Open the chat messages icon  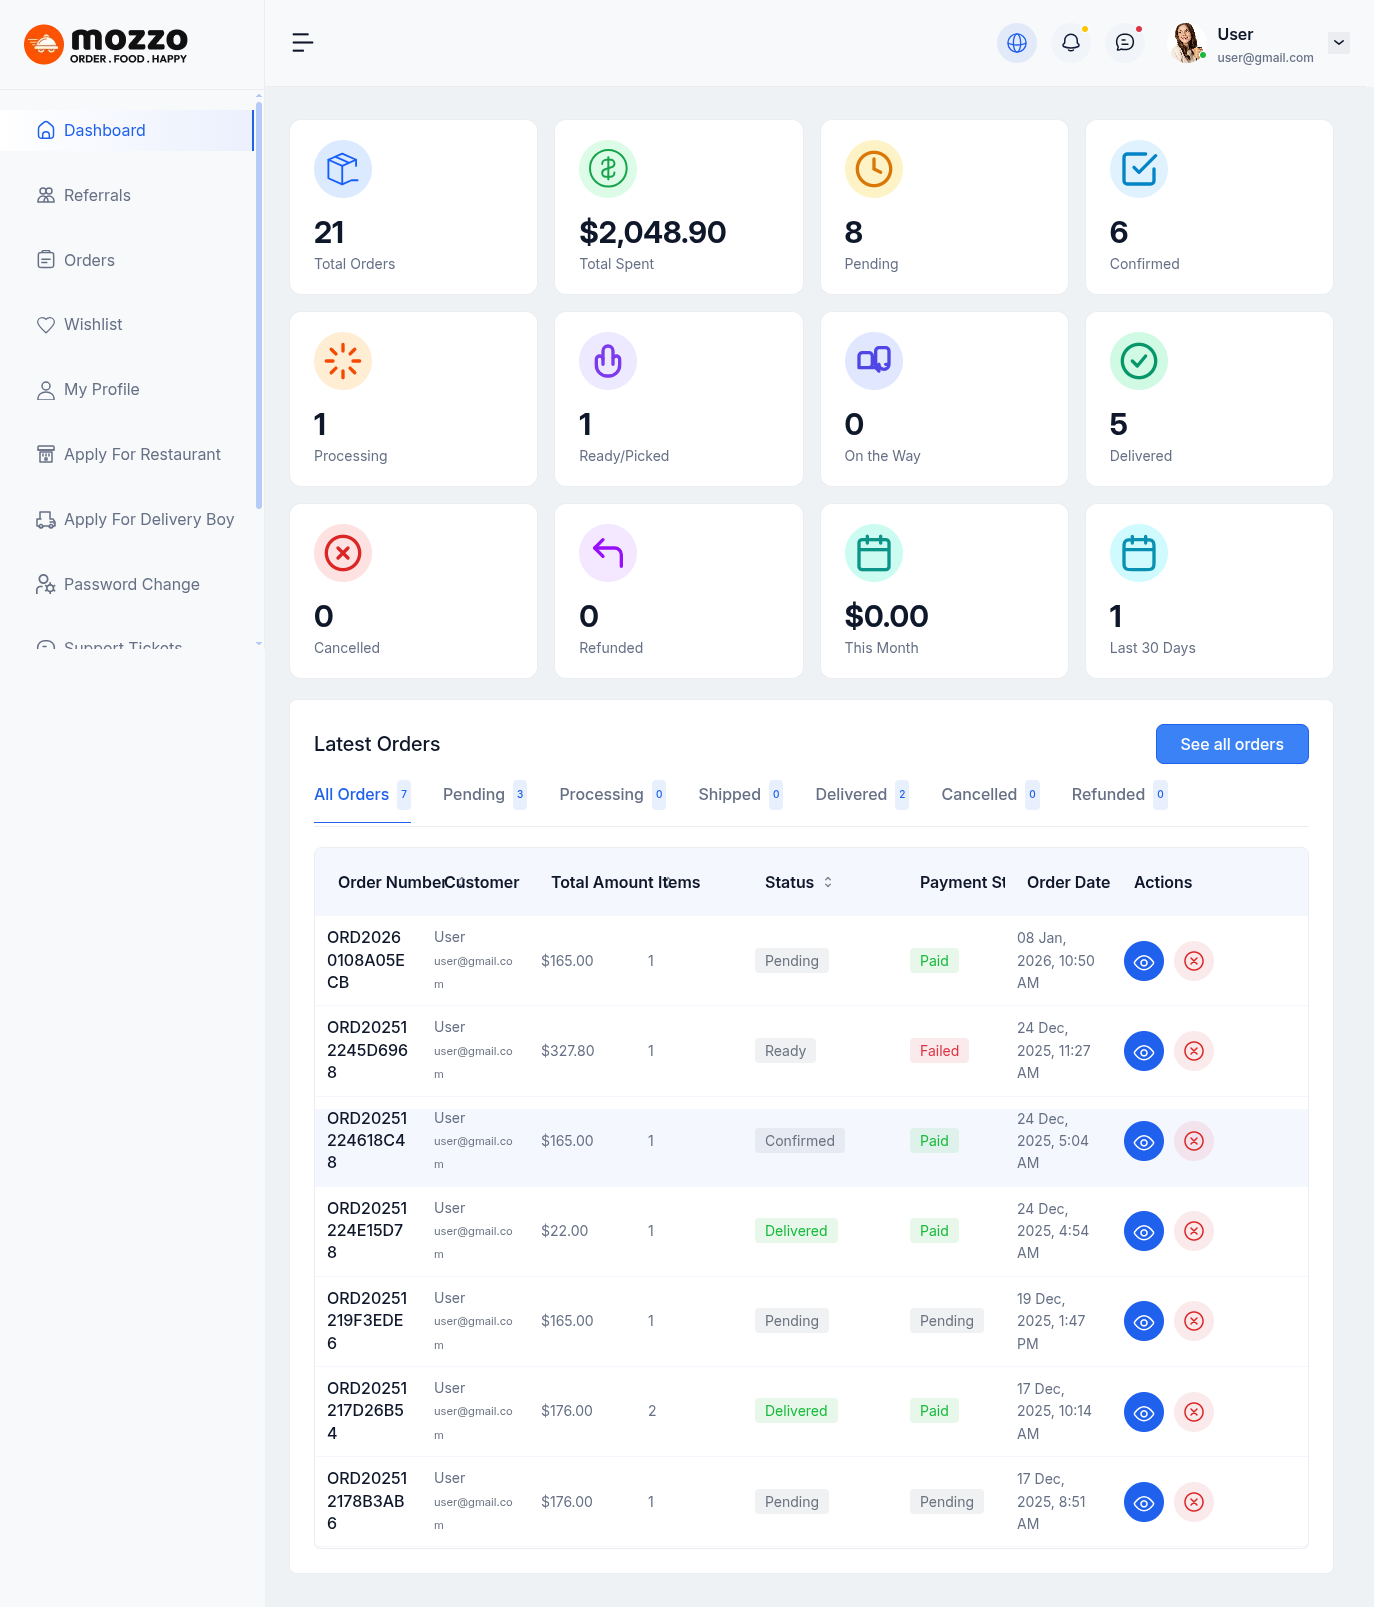coord(1124,43)
